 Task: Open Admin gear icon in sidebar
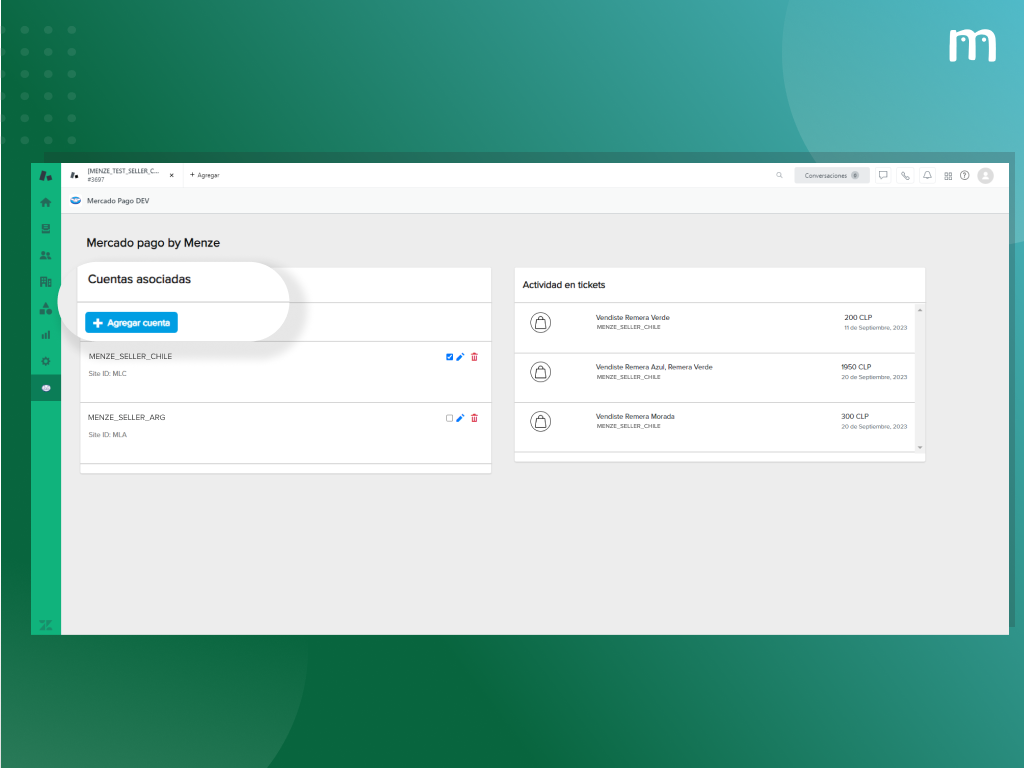[45, 361]
